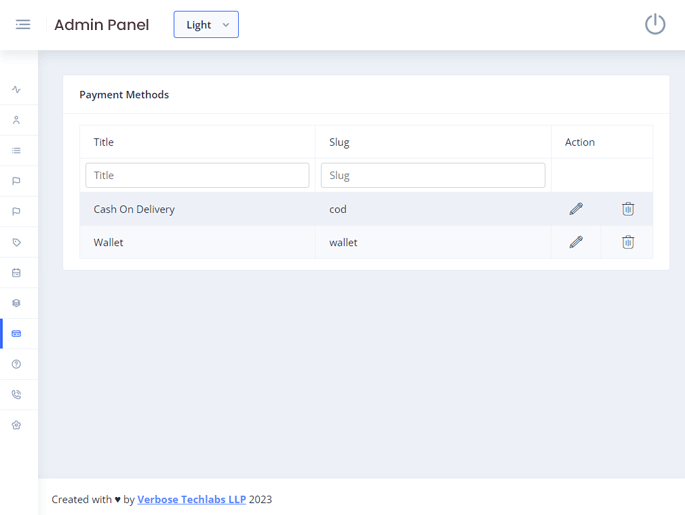Edit the Cash On Delivery payment method
The image size is (685, 515).
[576, 209]
